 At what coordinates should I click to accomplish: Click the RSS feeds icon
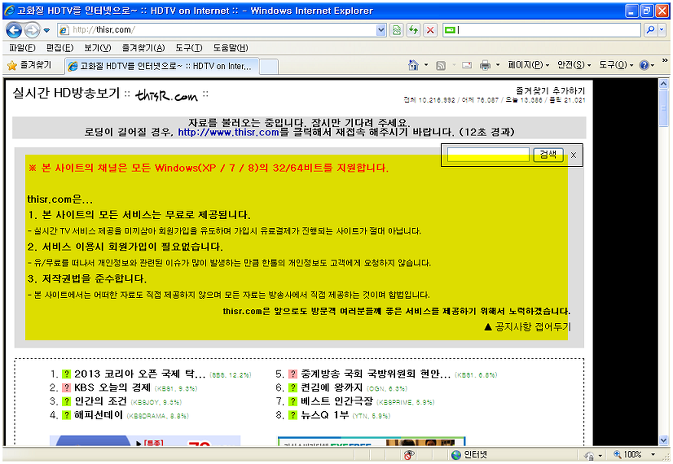[x=441, y=65]
